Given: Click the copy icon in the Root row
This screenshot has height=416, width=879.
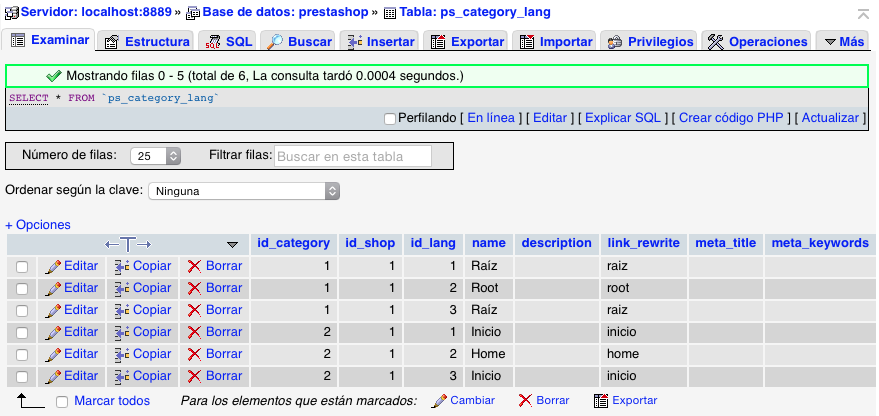Looking at the screenshot, I should (122, 288).
